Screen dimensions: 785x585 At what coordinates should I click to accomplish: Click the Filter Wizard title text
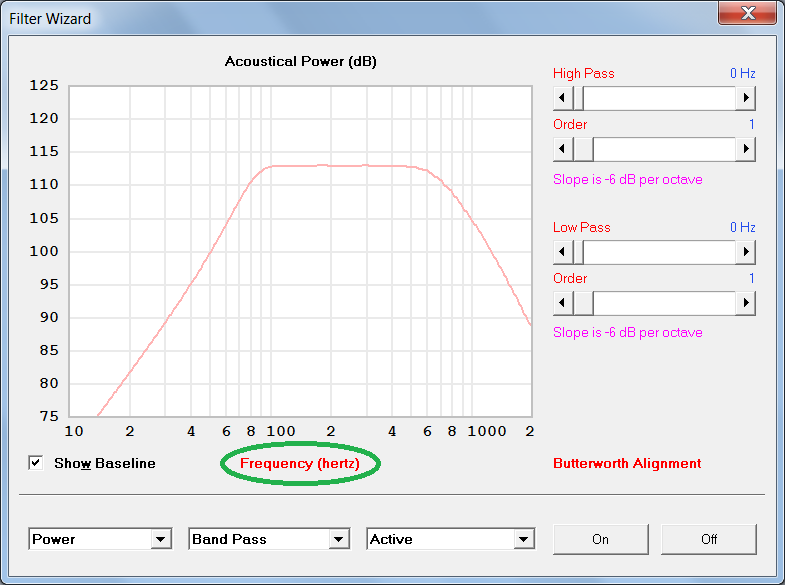50,19
